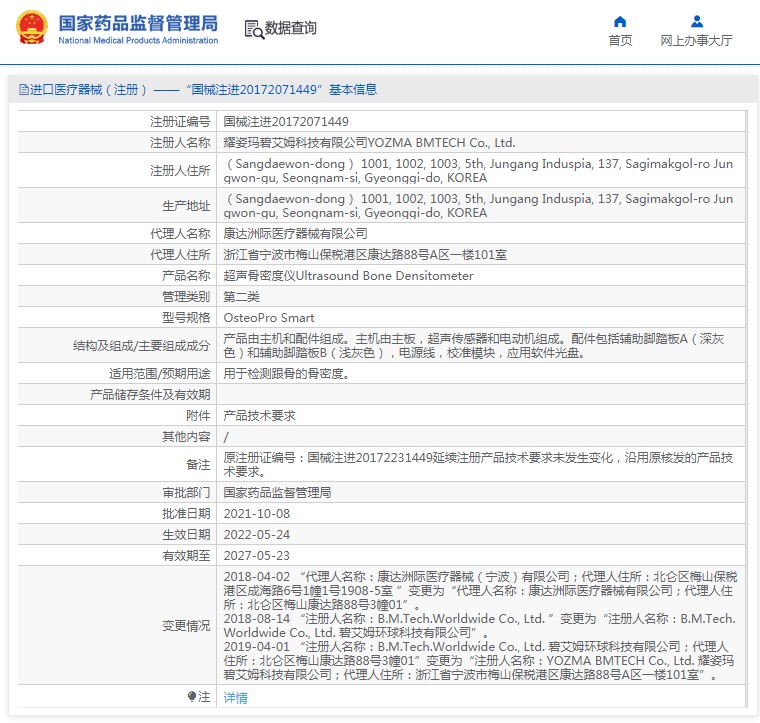Image resolution: width=760 pixels, height=723 pixels.
Task: Click the 首页 home icon
Action: click(x=620, y=21)
